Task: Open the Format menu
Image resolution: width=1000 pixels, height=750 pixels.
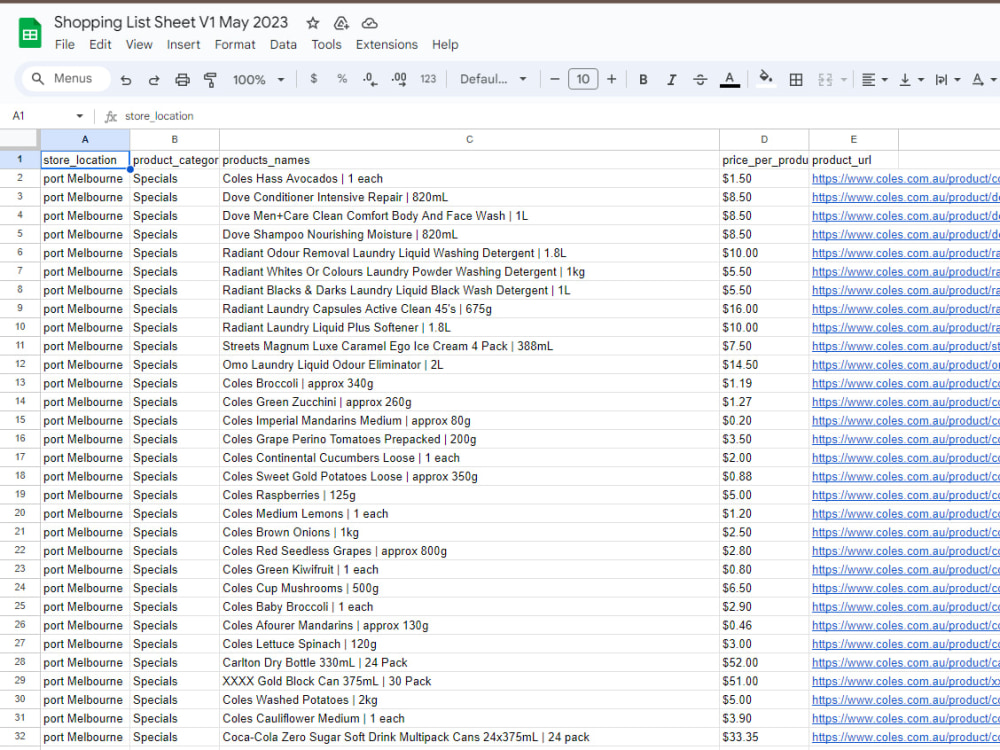Action: coord(235,45)
